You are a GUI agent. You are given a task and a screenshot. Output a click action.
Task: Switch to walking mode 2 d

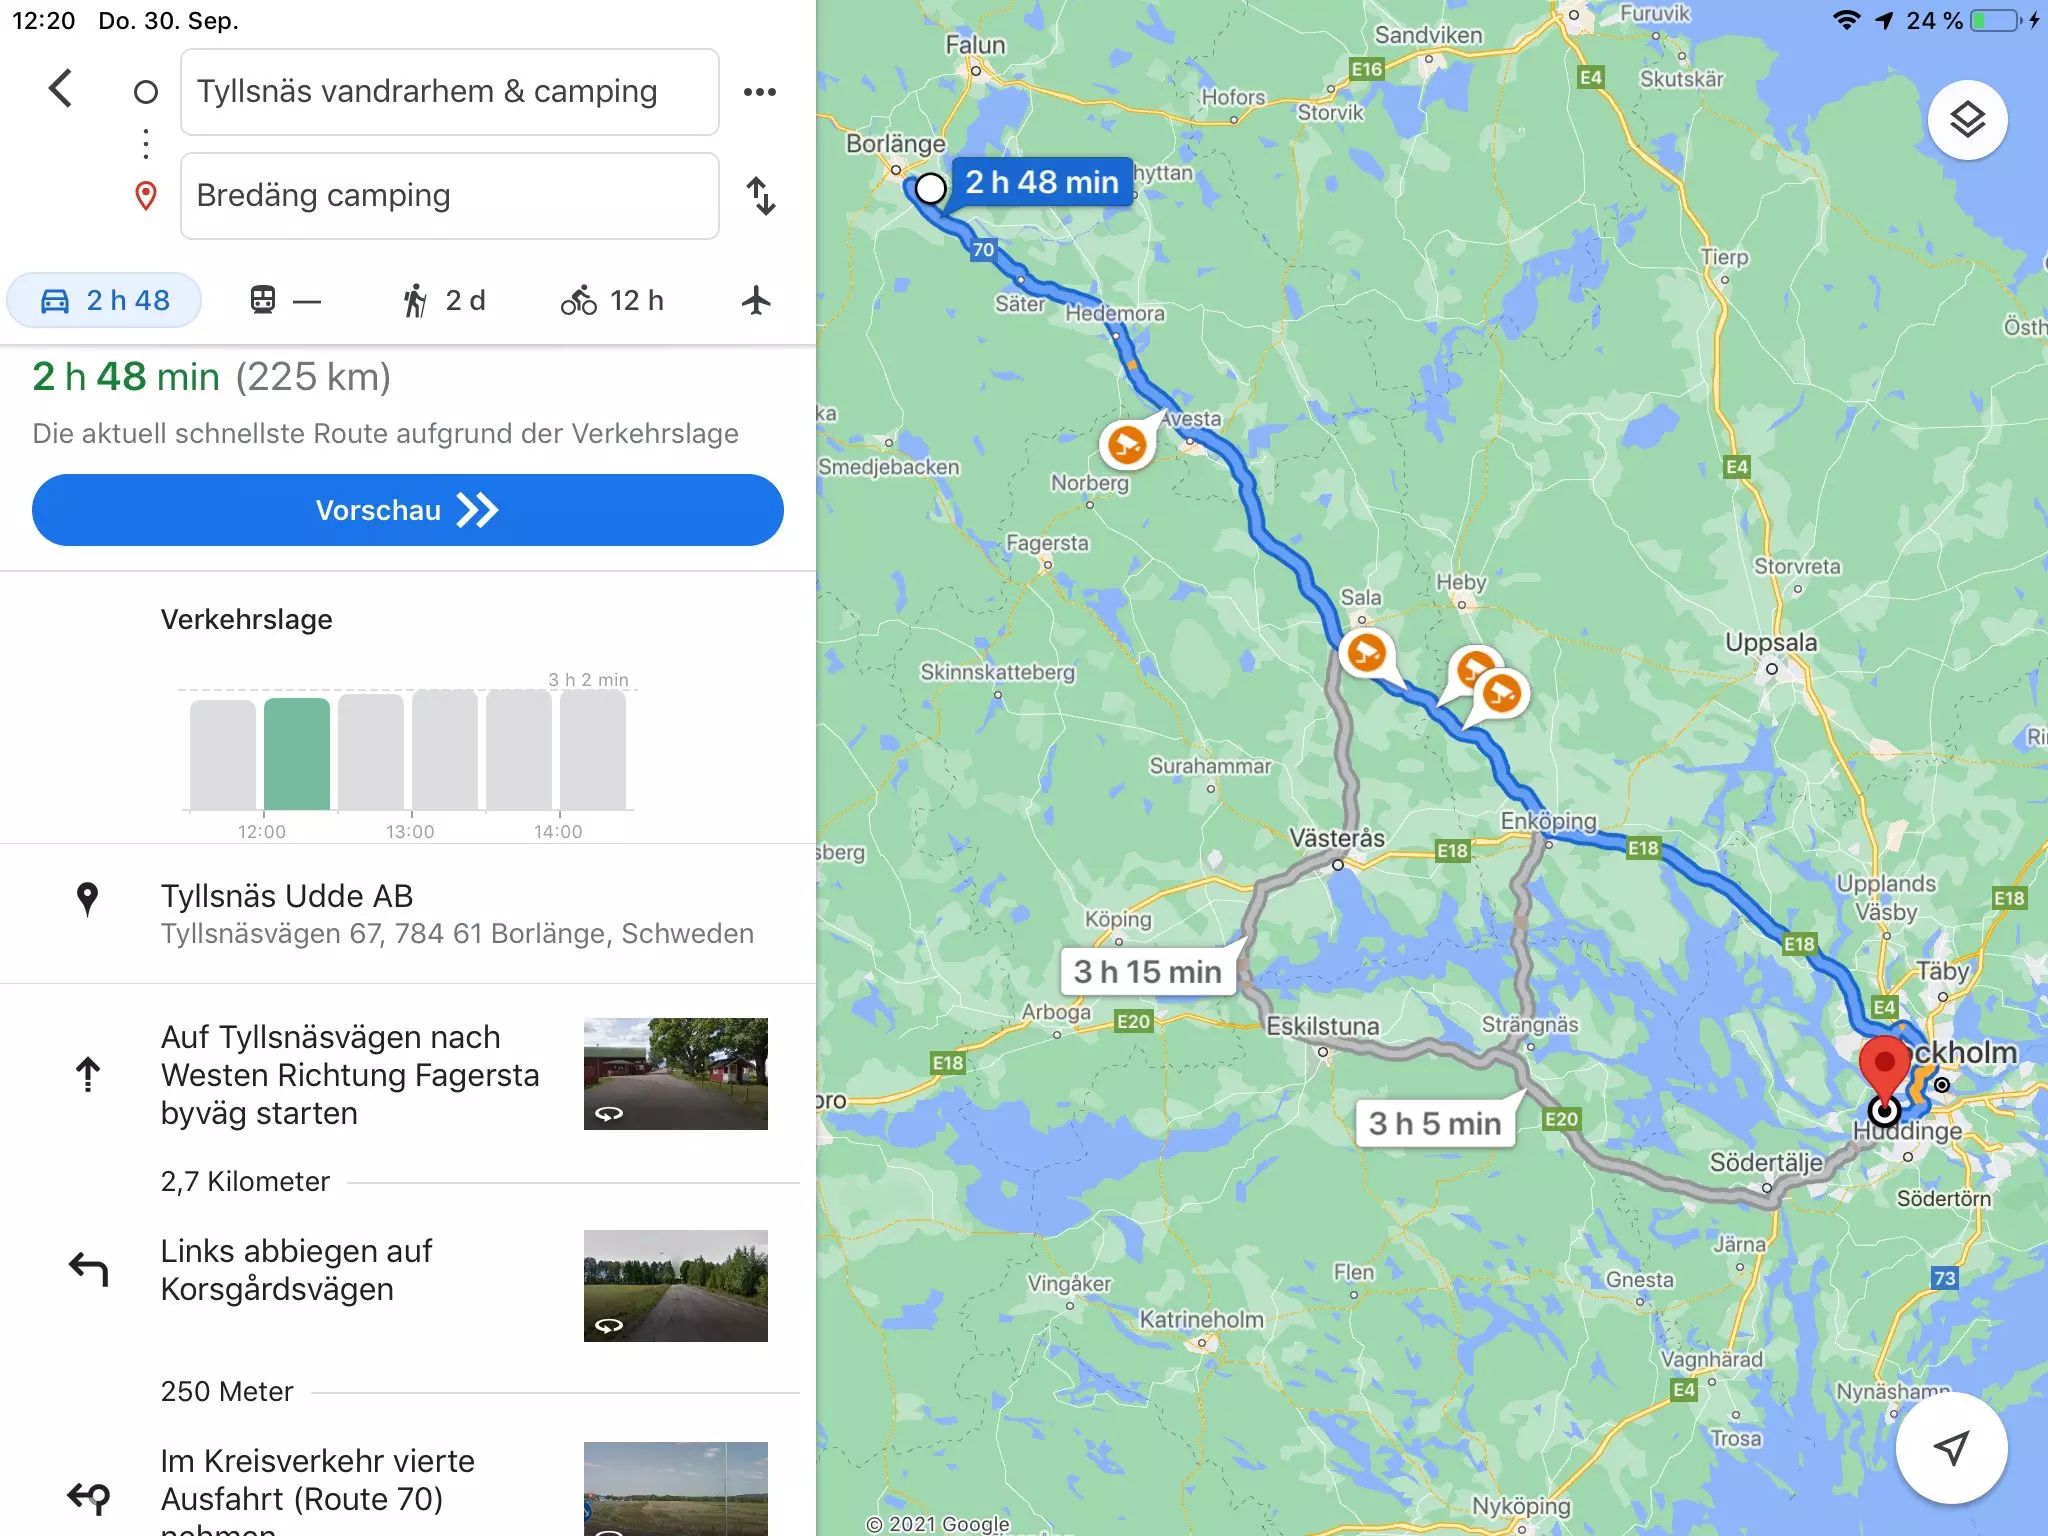pos(443,300)
